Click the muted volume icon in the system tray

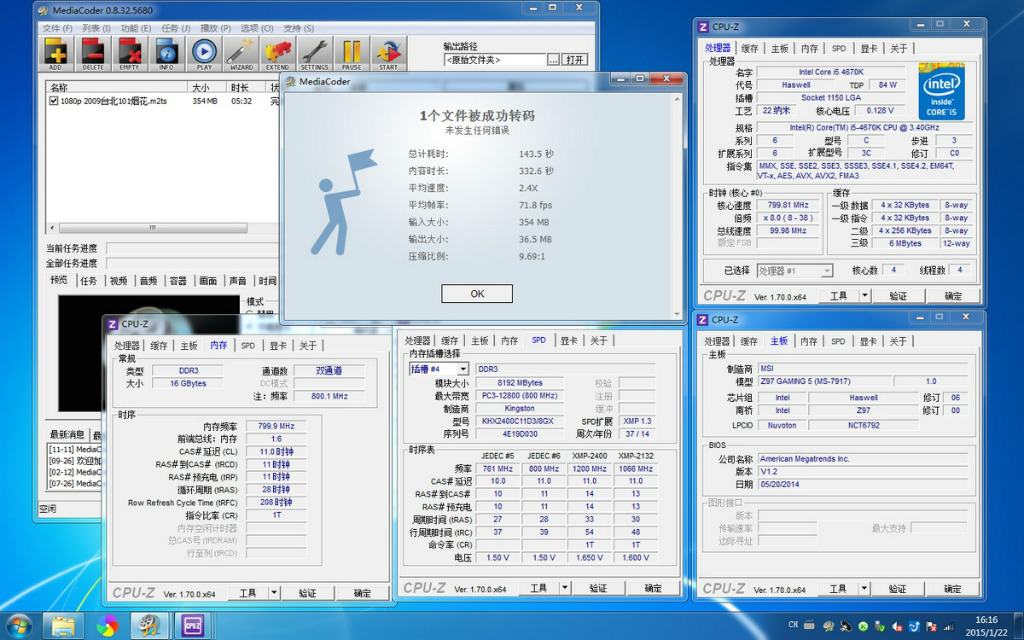[x=897, y=626]
